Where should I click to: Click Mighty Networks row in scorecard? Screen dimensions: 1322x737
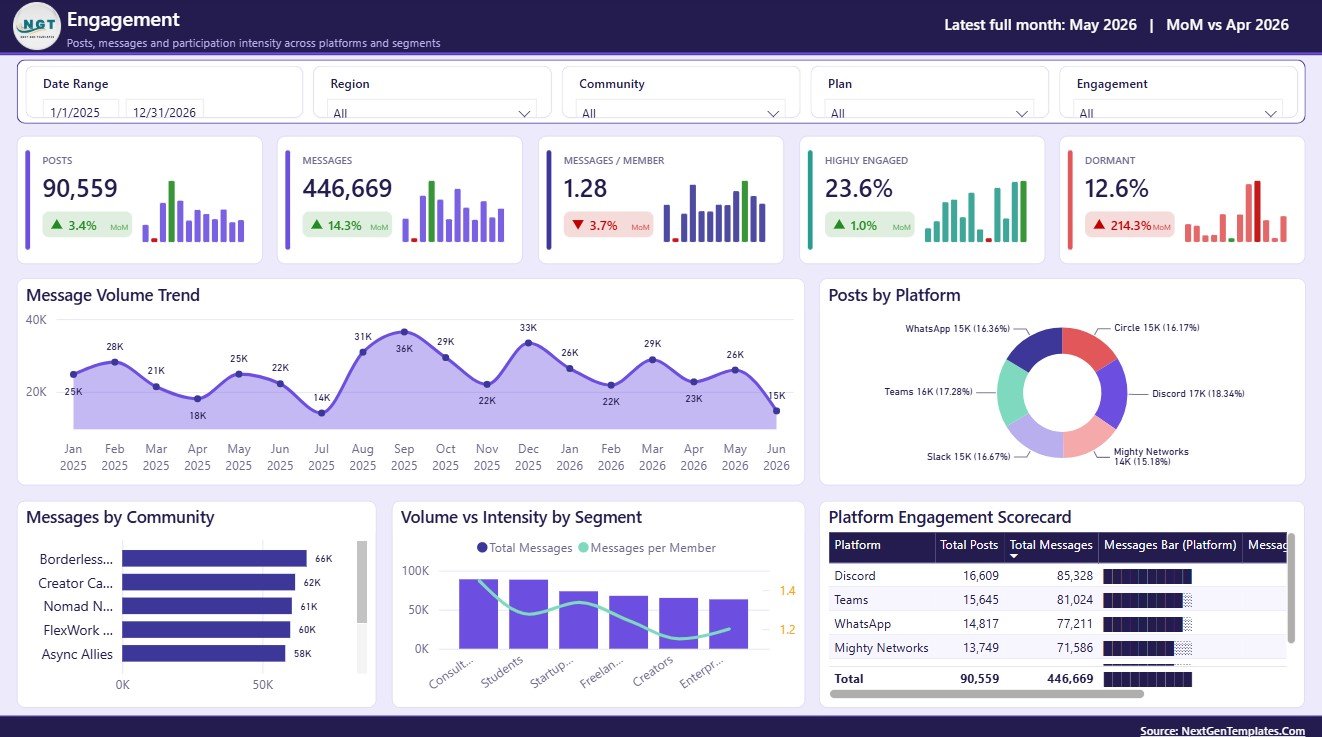(x=1058, y=648)
